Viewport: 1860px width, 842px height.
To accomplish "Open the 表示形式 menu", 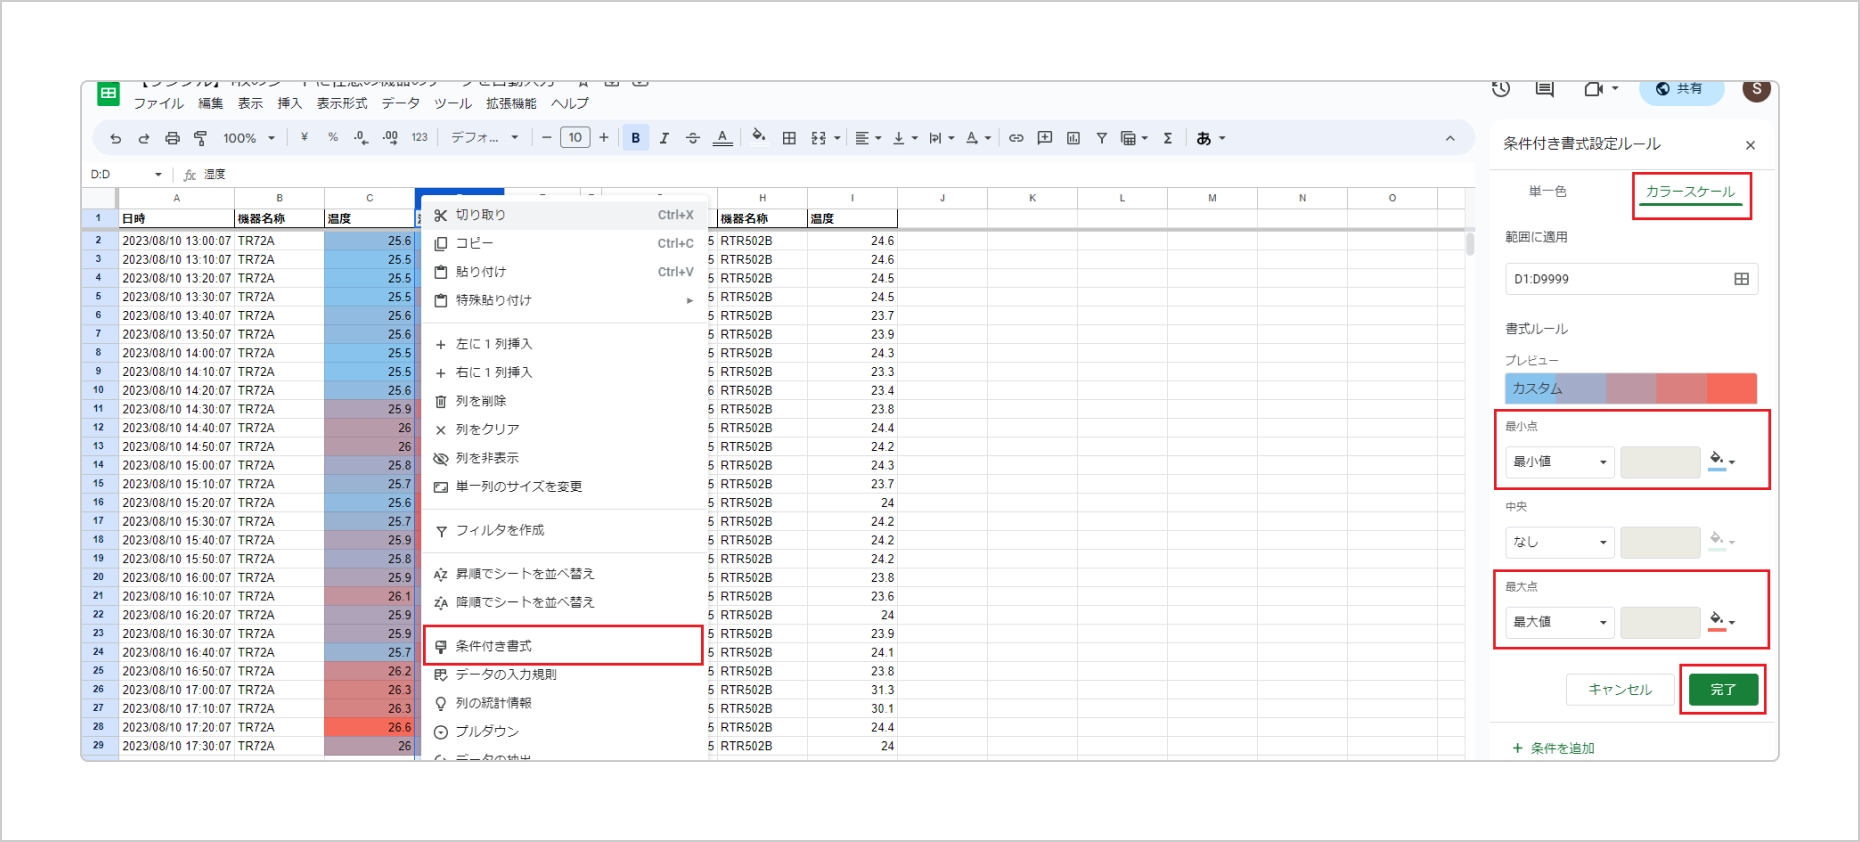I will (342, 103).
